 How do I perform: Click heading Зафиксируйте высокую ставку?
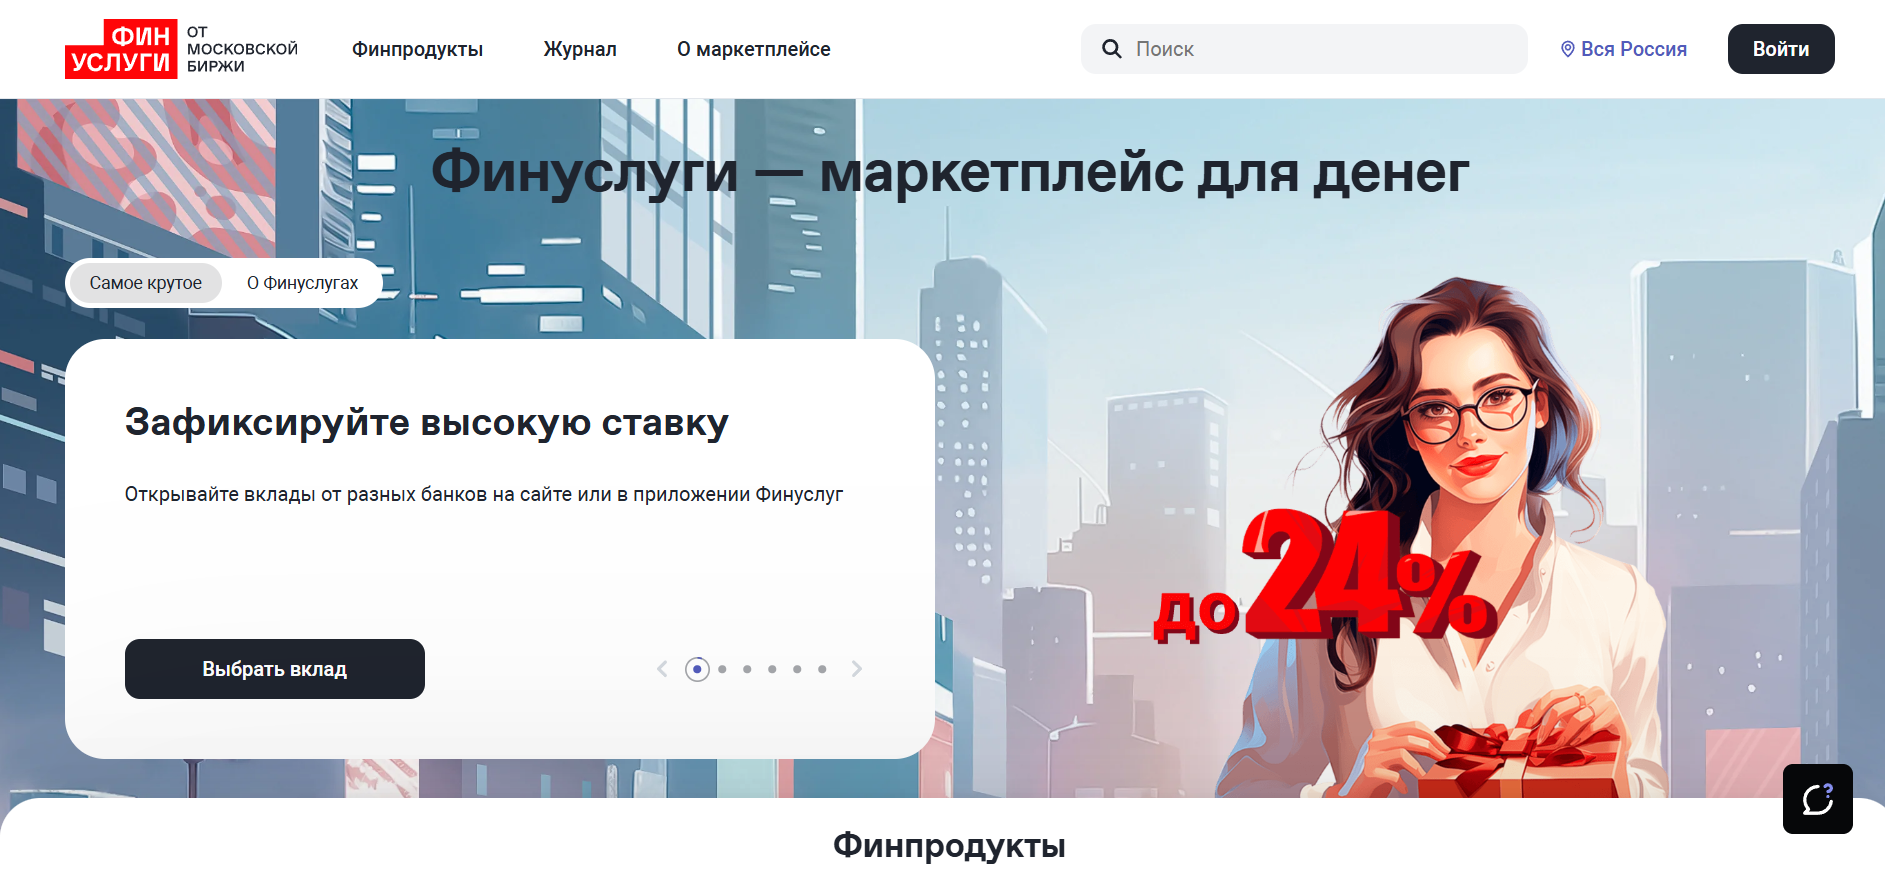click(427, 422)
